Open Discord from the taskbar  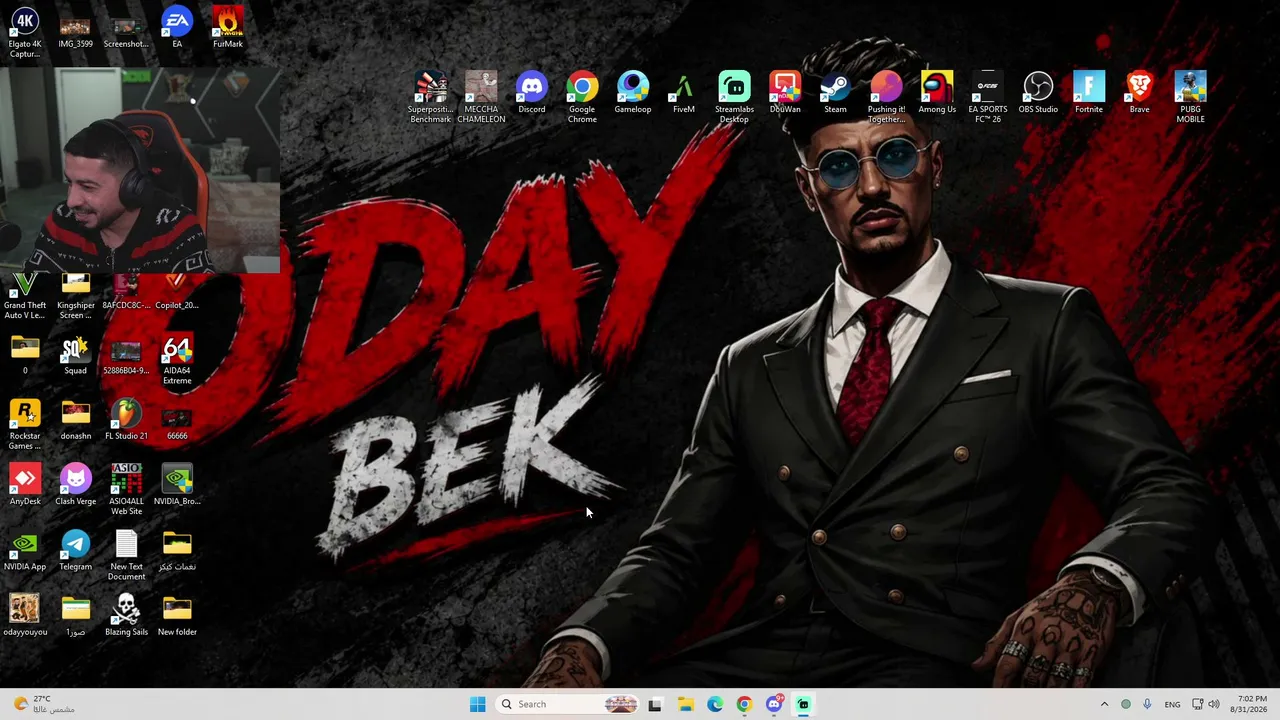coord(774,704)
